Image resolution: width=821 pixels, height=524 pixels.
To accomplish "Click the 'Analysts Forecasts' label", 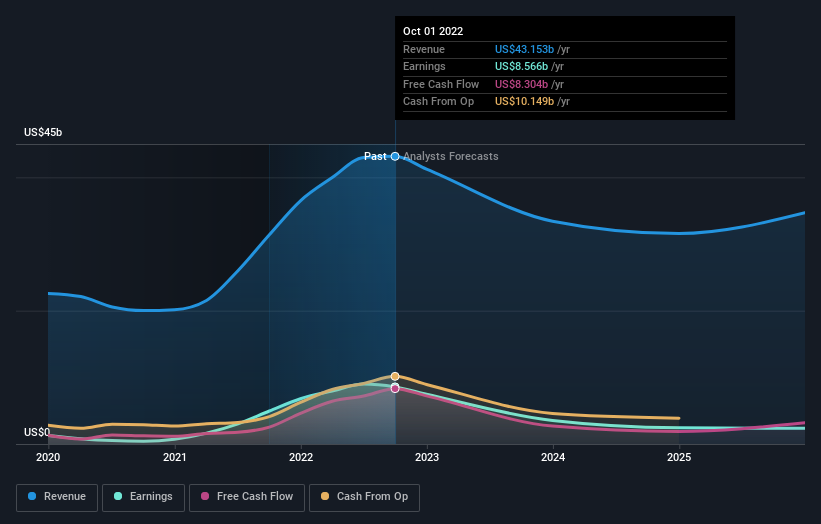I will (451, 156).
